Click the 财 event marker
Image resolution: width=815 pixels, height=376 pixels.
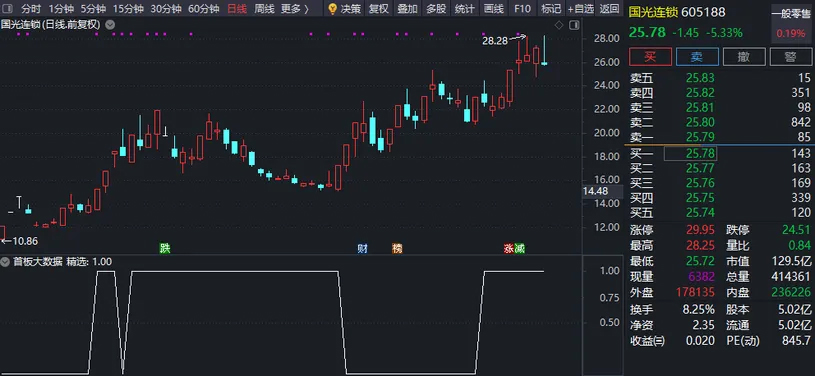pyautogui.click(x=362, y=248)
